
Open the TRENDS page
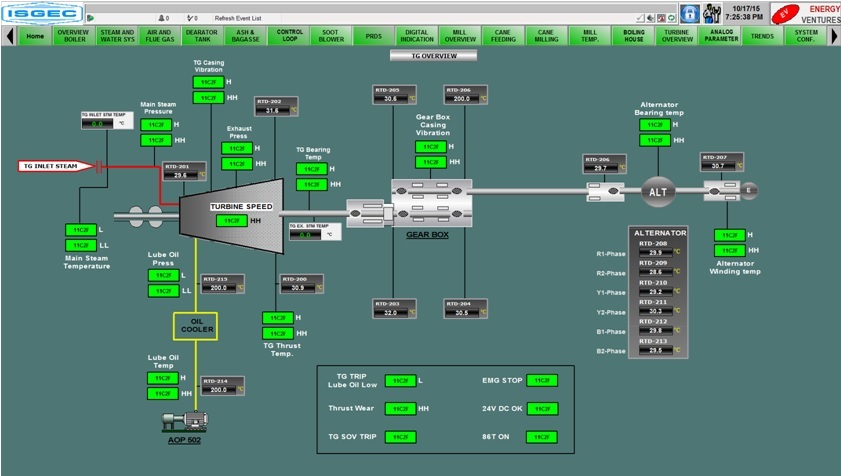pyautogui.click(x=762, y=36)
